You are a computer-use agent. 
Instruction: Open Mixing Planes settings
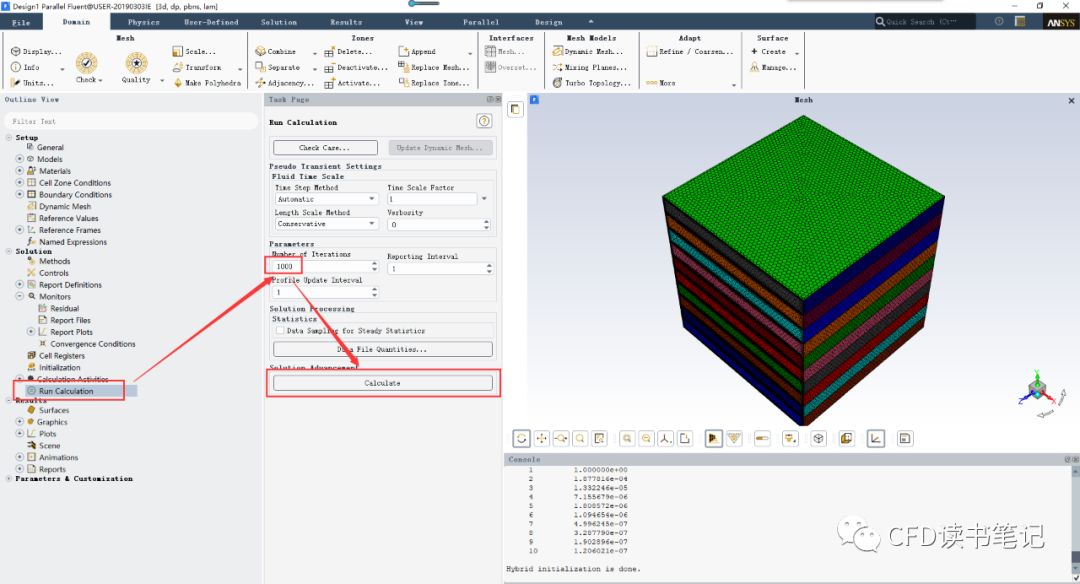(590, 67)
